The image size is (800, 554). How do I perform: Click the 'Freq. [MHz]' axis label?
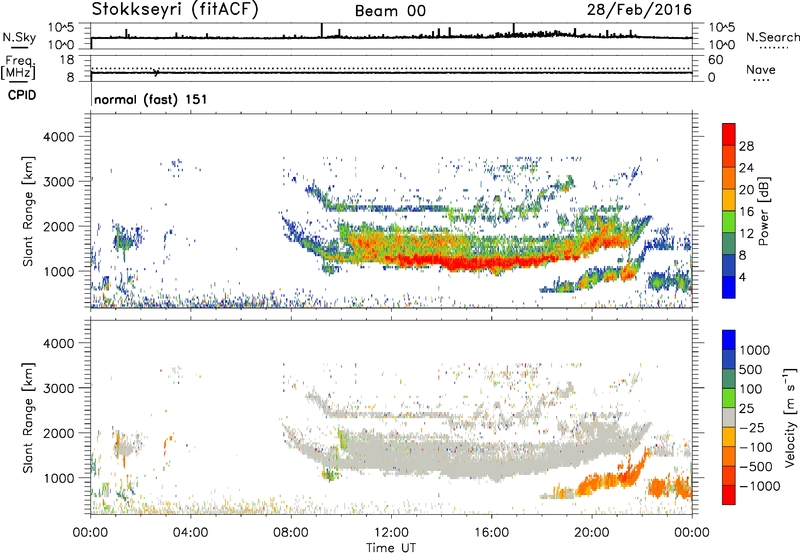18,68
